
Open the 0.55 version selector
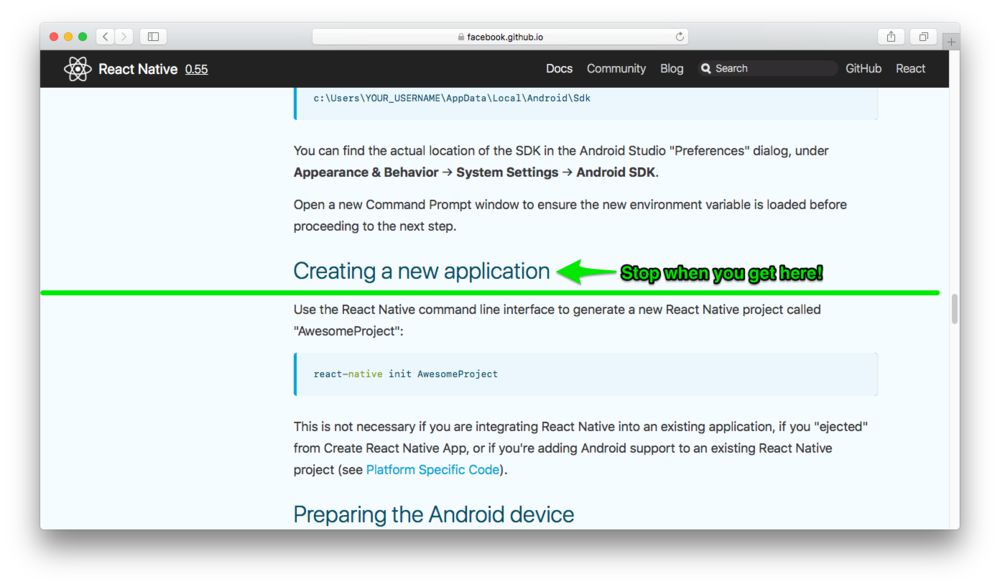[x=196, y=69]
